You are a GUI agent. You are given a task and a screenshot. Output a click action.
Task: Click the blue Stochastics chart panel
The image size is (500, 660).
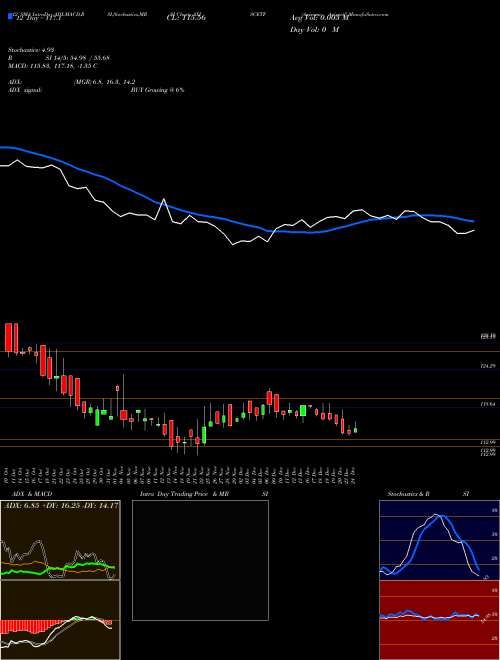pyautogui.click(x=439, y=540)
